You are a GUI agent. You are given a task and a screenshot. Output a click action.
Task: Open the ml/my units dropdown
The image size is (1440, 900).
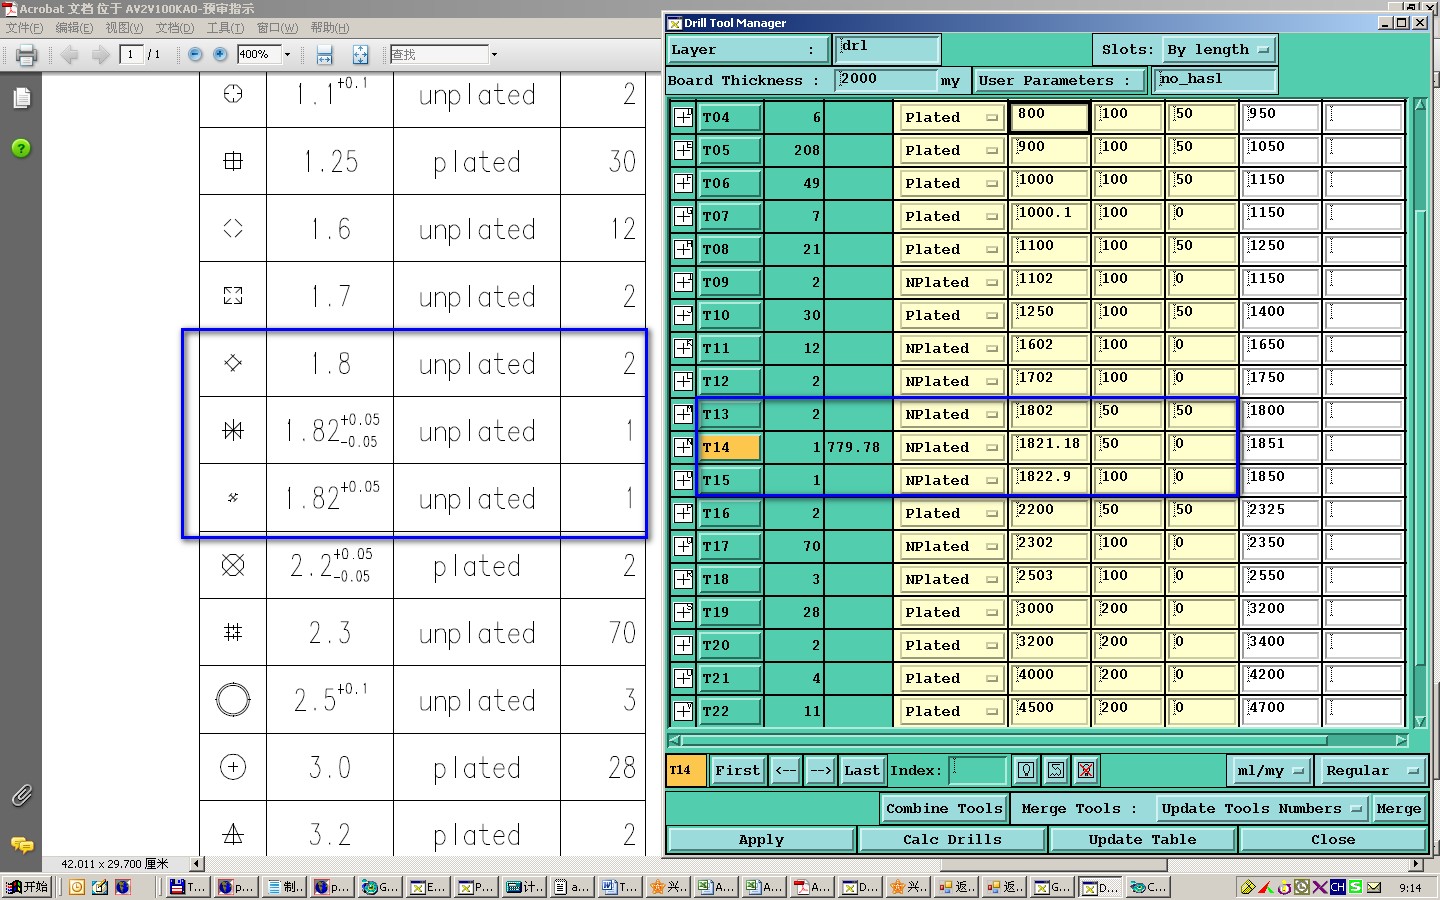[x=1270, y=770]
